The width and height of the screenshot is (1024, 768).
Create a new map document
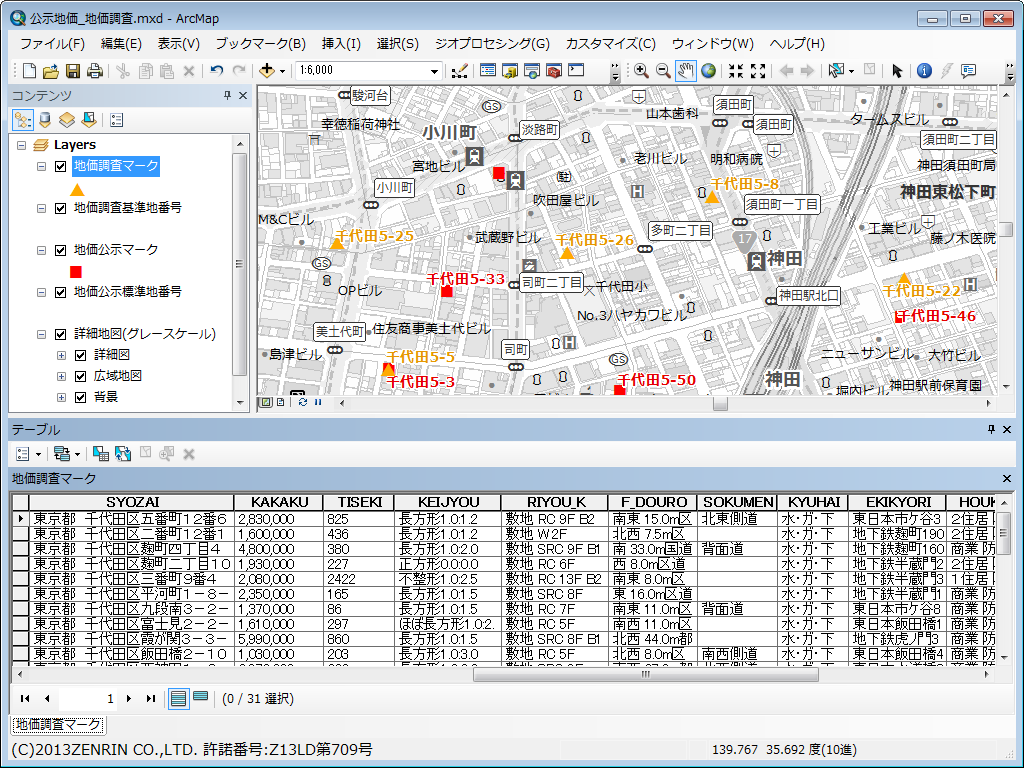[x=29, y=71]
